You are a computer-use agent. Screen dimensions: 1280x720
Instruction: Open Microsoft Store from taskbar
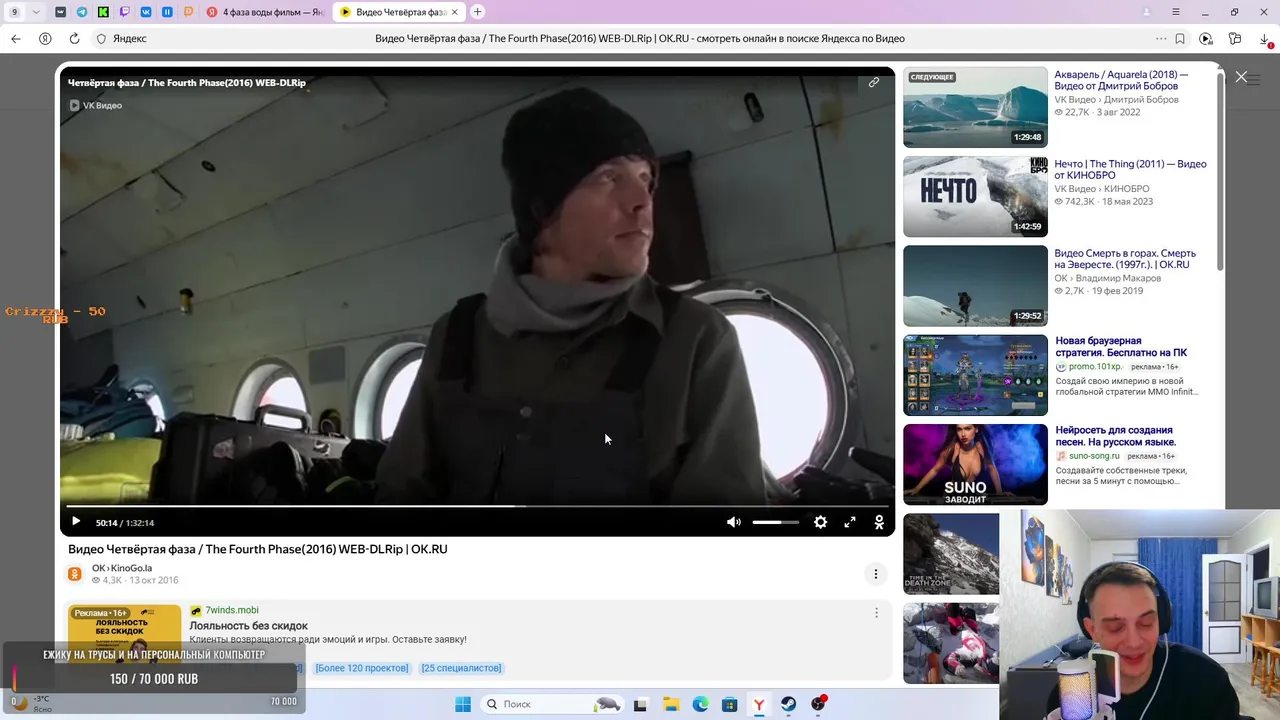pos(730,704)
